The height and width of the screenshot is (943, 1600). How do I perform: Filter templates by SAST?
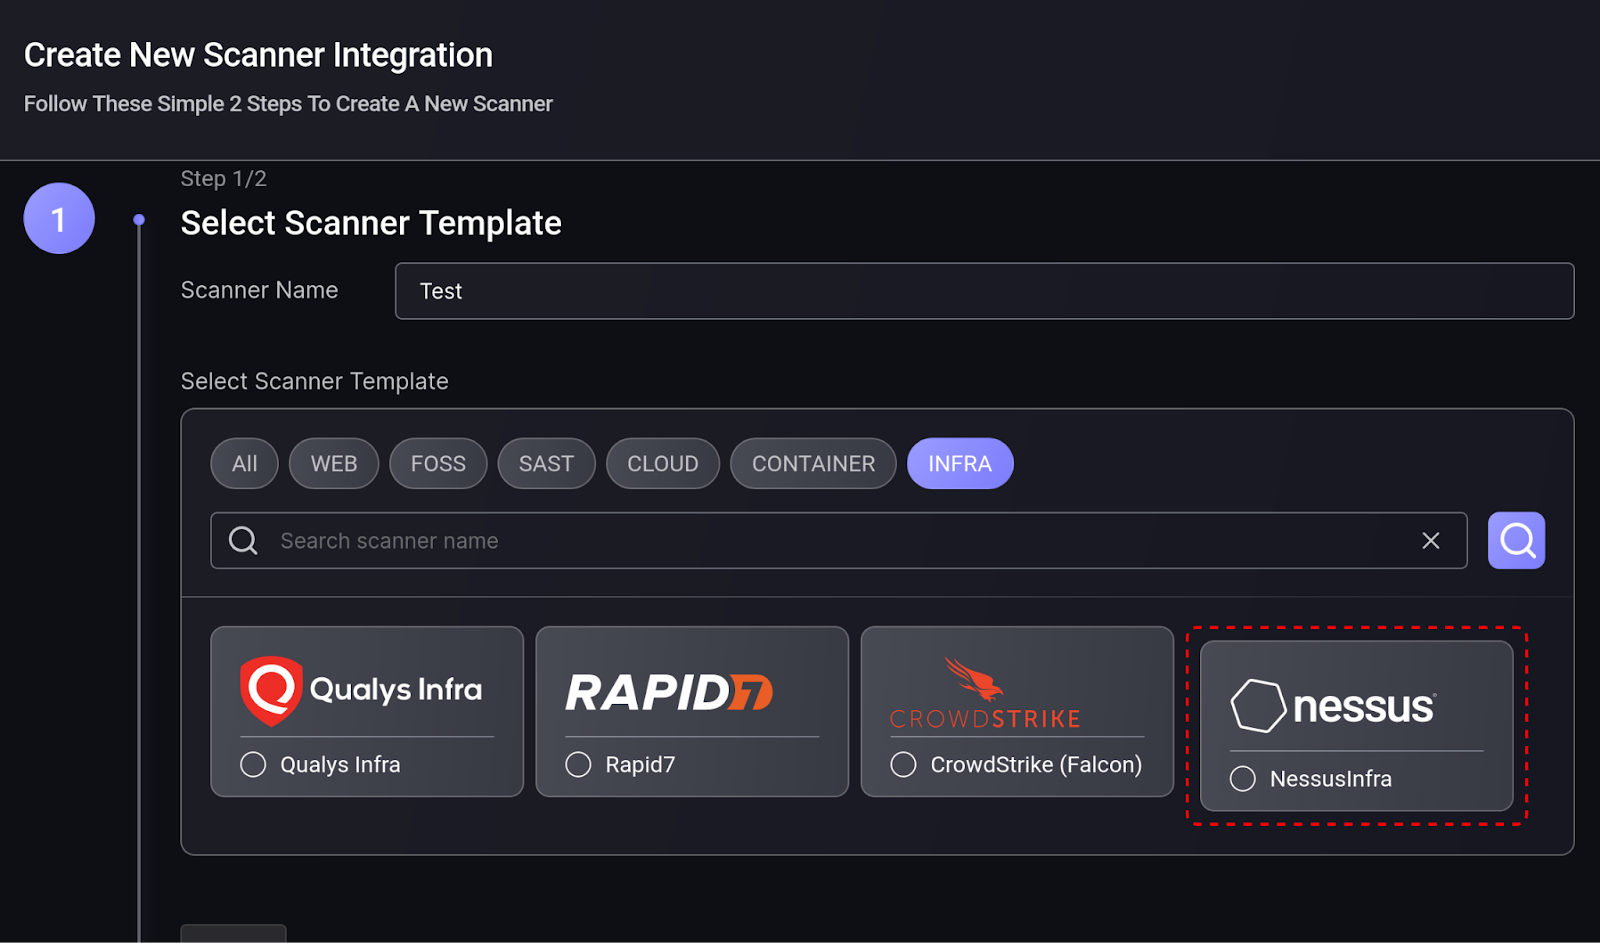(546, 464)
